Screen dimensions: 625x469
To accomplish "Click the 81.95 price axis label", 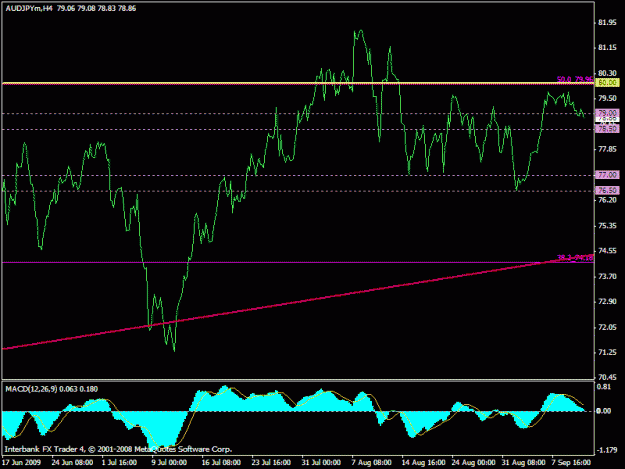I will coord(607,23).
